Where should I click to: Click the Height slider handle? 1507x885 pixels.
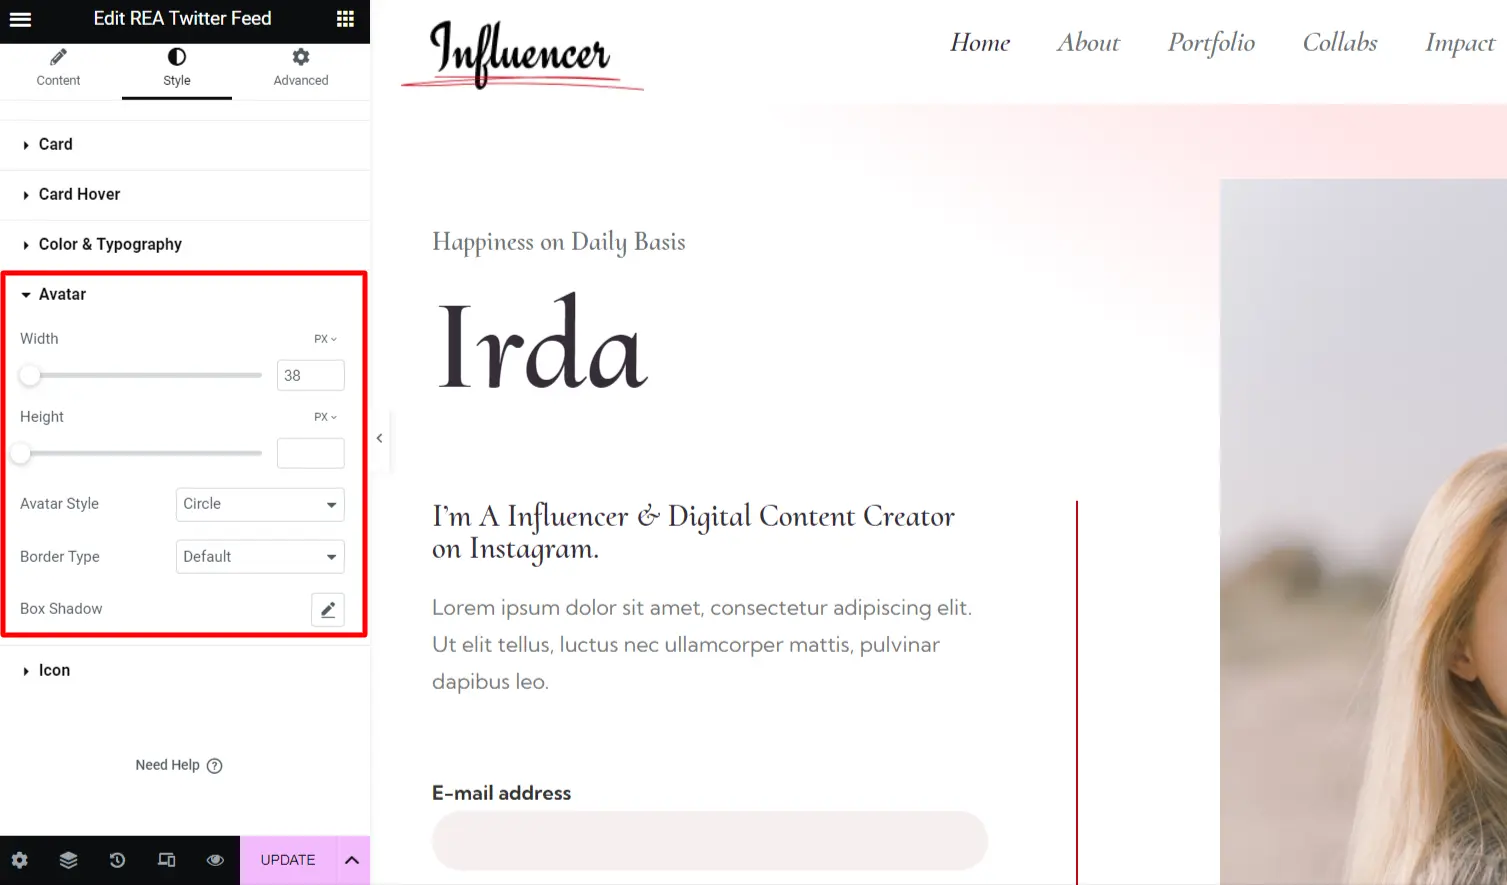[21, 453]
